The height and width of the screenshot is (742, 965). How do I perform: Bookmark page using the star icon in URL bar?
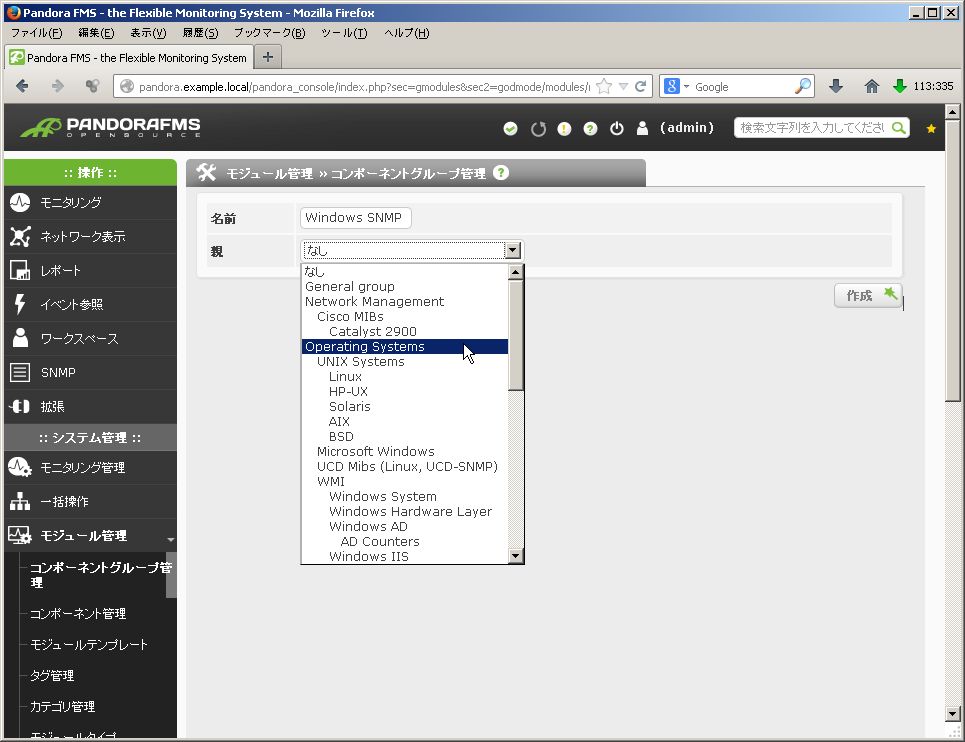coord(604,86)
